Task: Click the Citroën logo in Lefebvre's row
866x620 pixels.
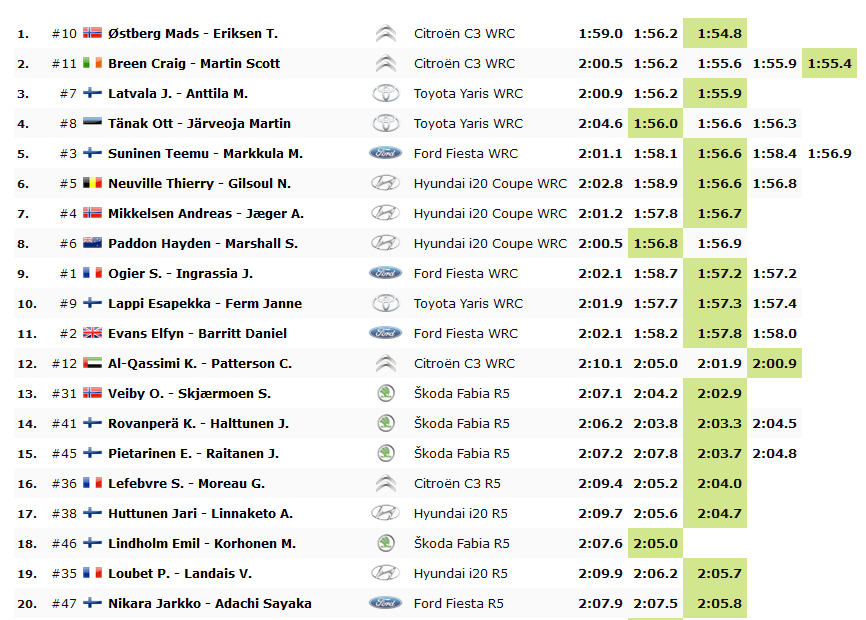Action: coord(385,483)
